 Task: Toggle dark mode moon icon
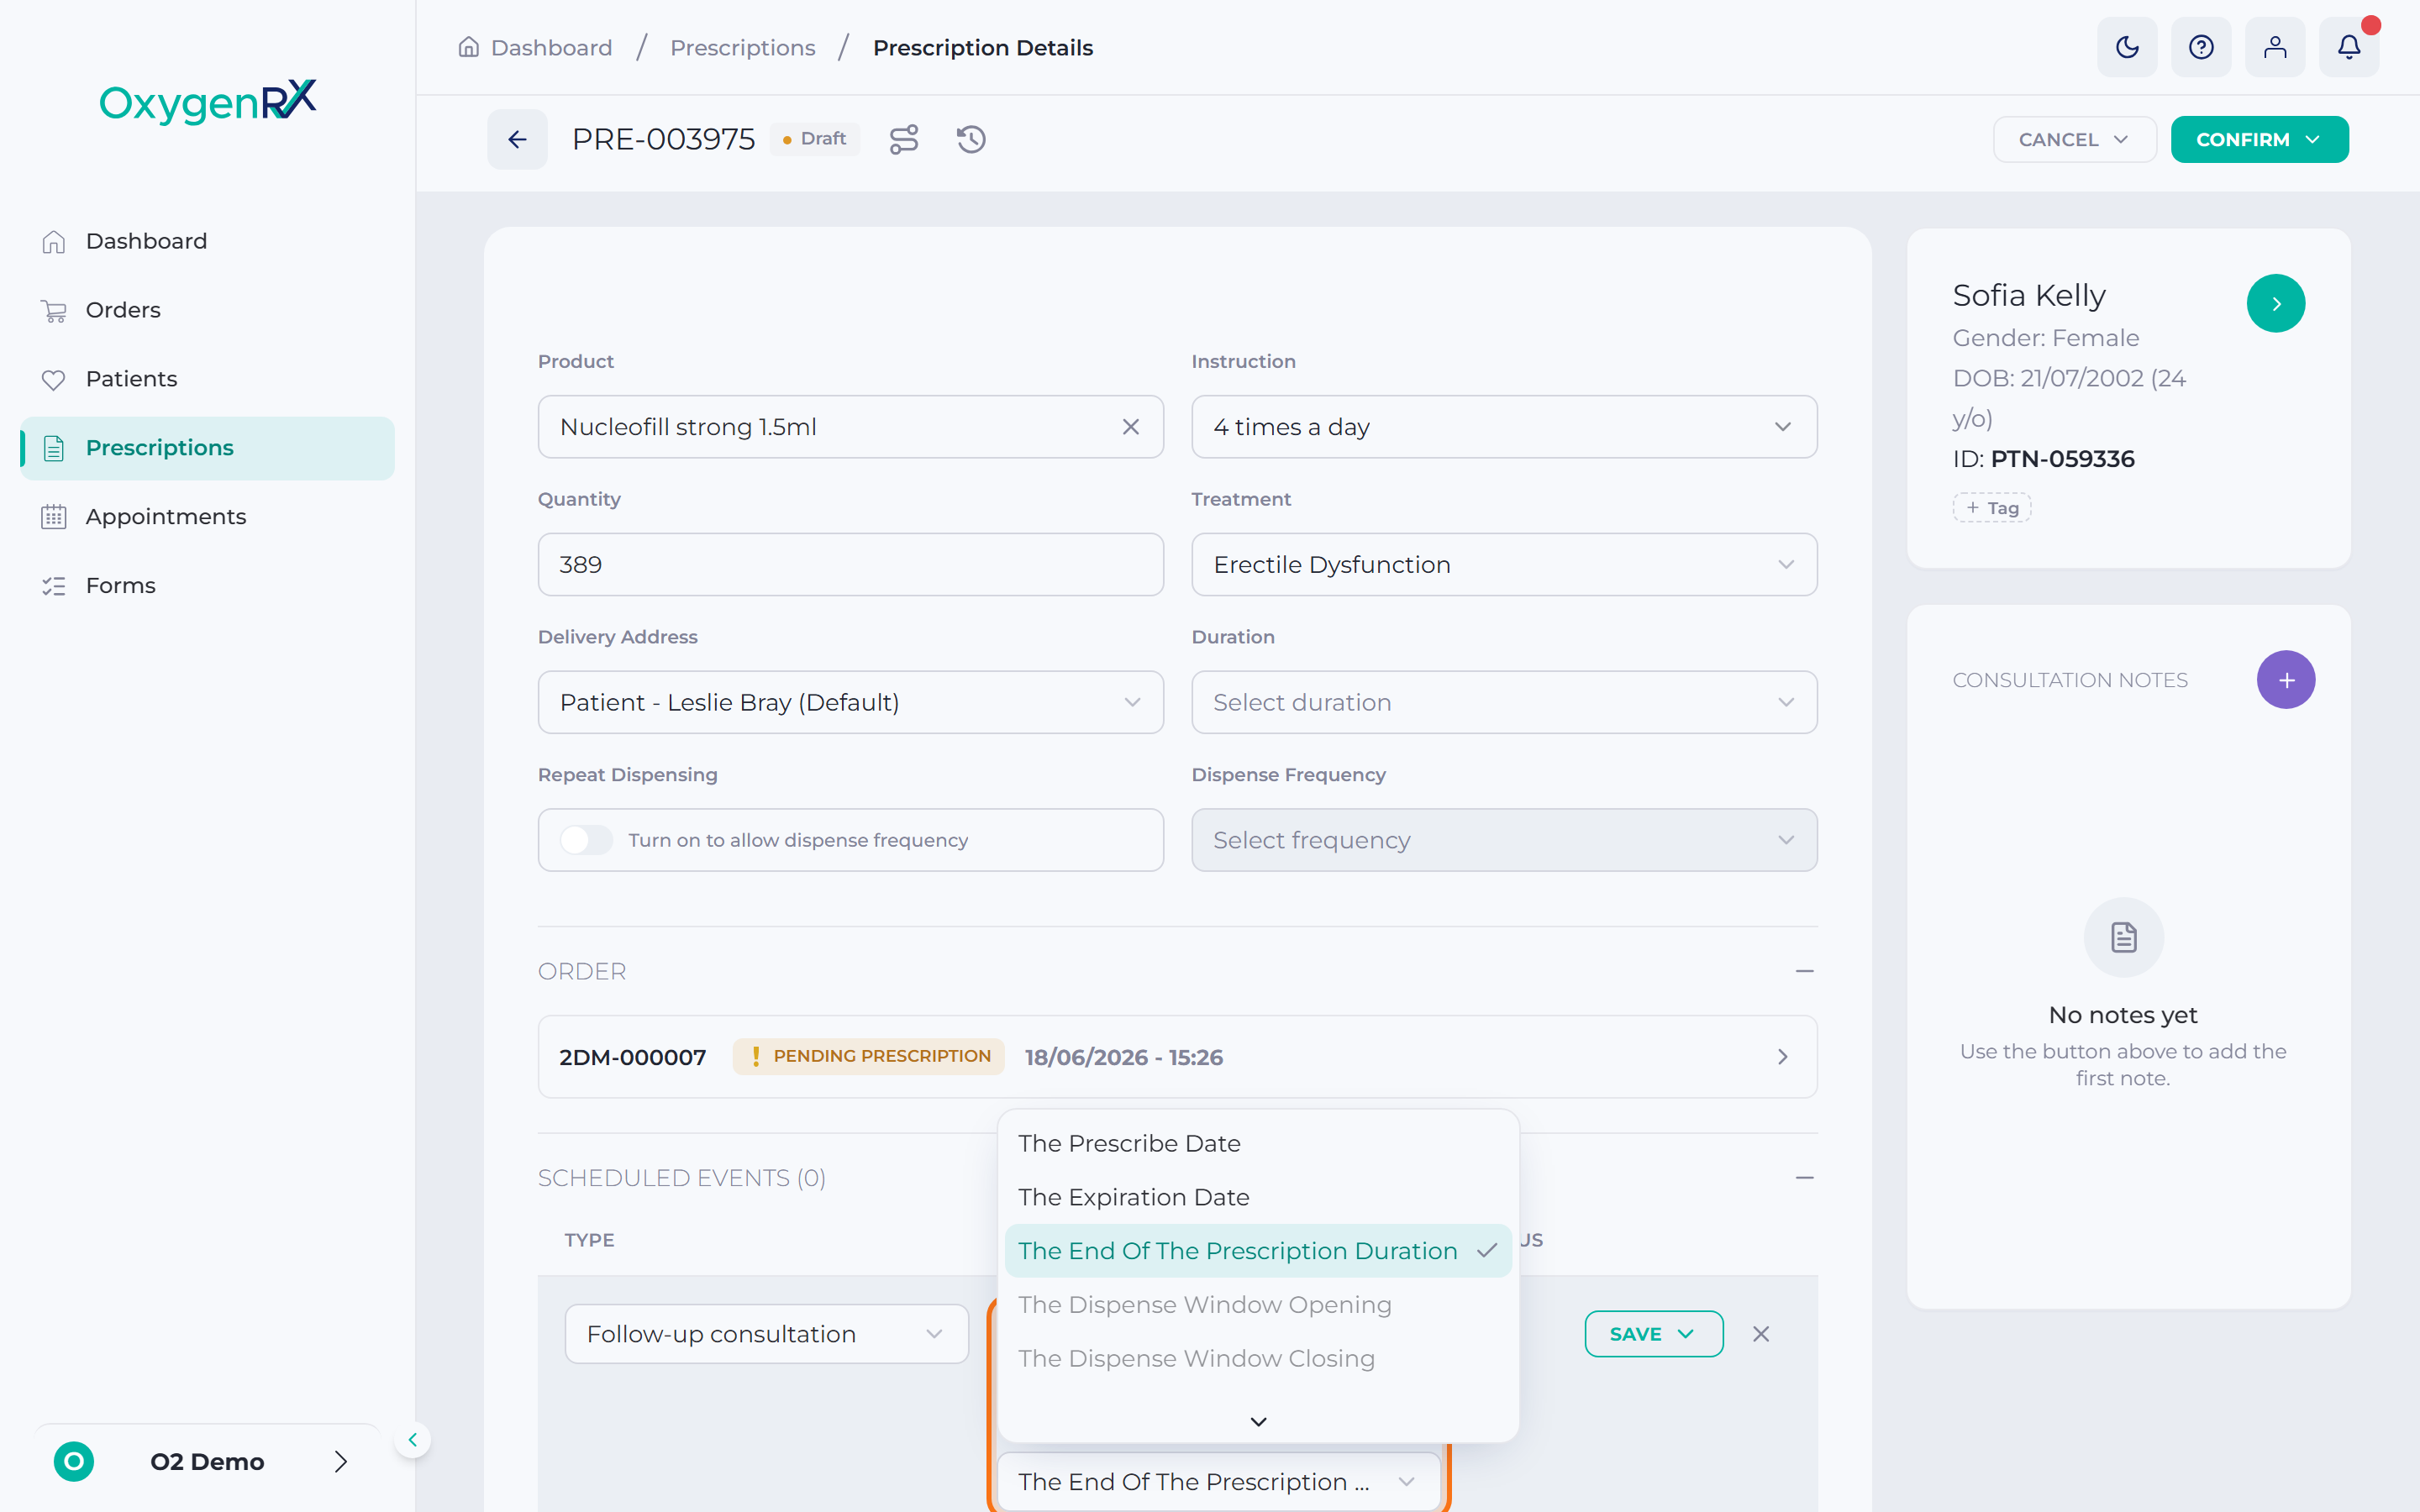coord(2127,47)
